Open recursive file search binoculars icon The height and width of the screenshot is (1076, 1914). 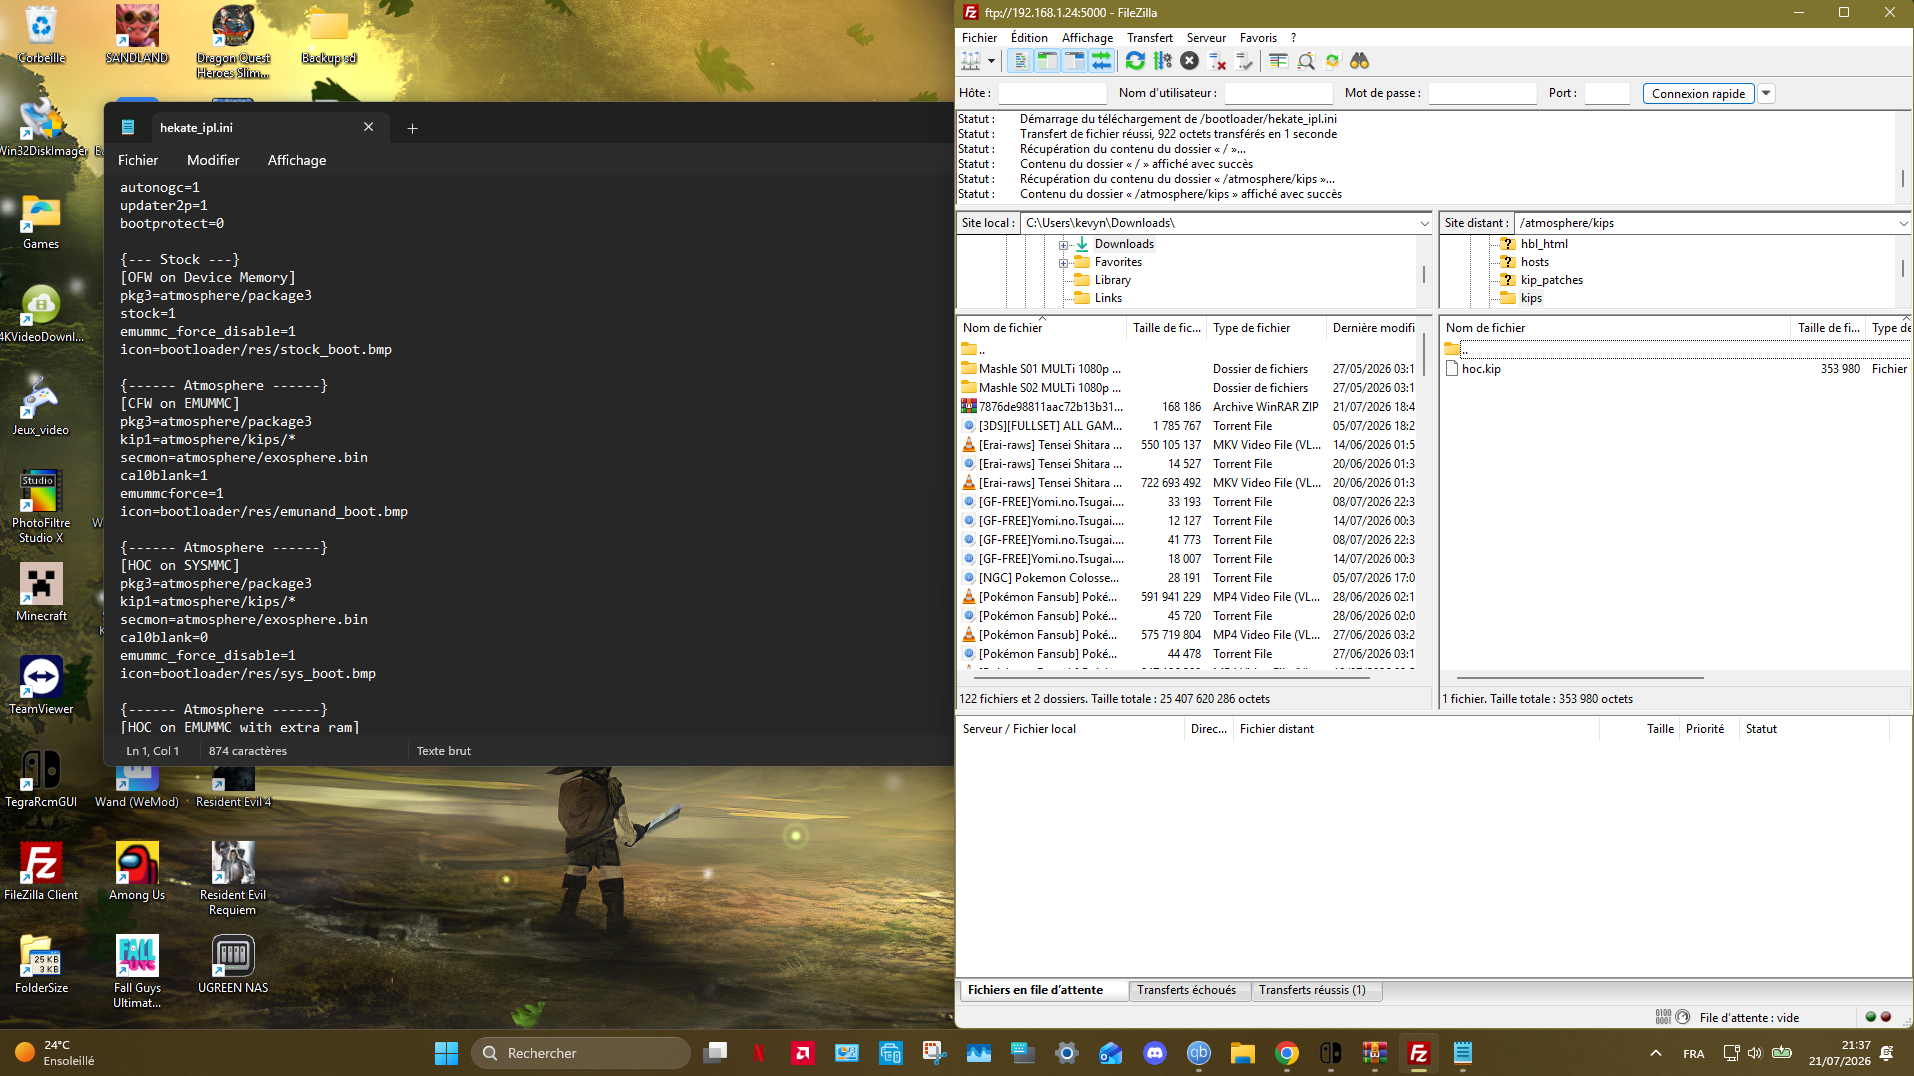1359,61
